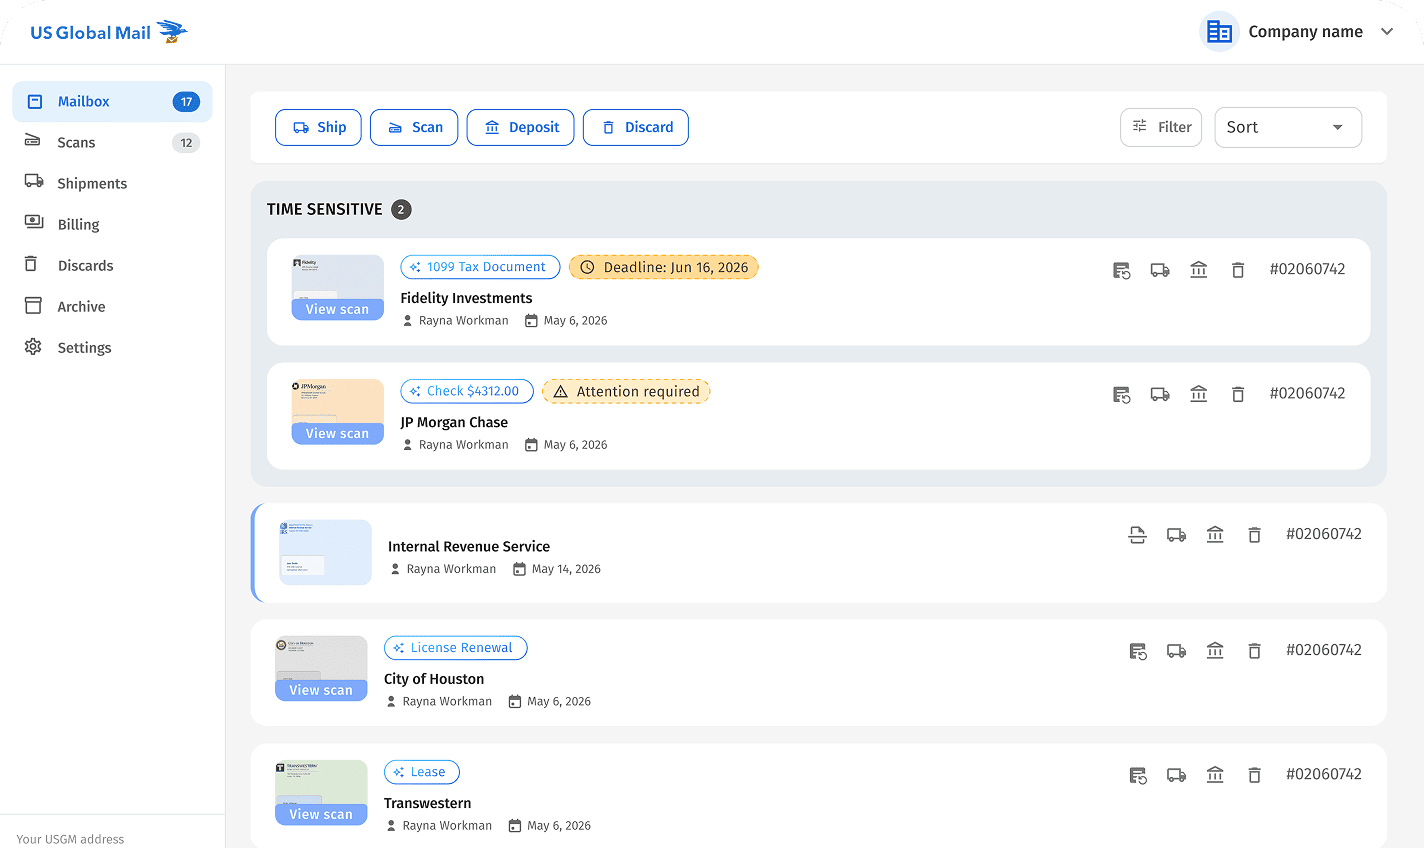Click the TIME SENSITIVE section heading
1424x848 pixels.
pyautogui.click(x=325, y=209)
